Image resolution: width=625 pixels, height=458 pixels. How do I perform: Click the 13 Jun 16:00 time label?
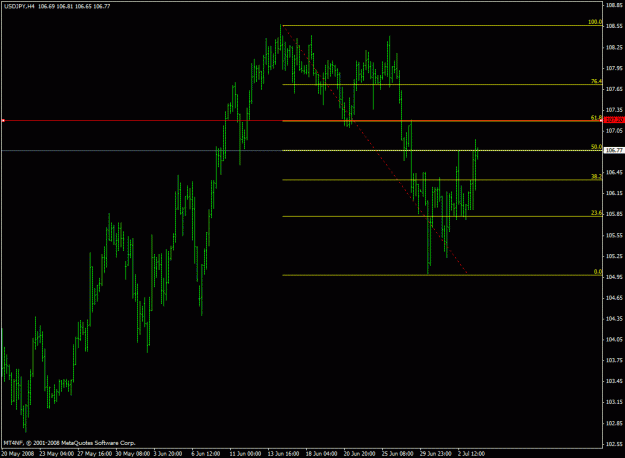click(x=283, y=454)
